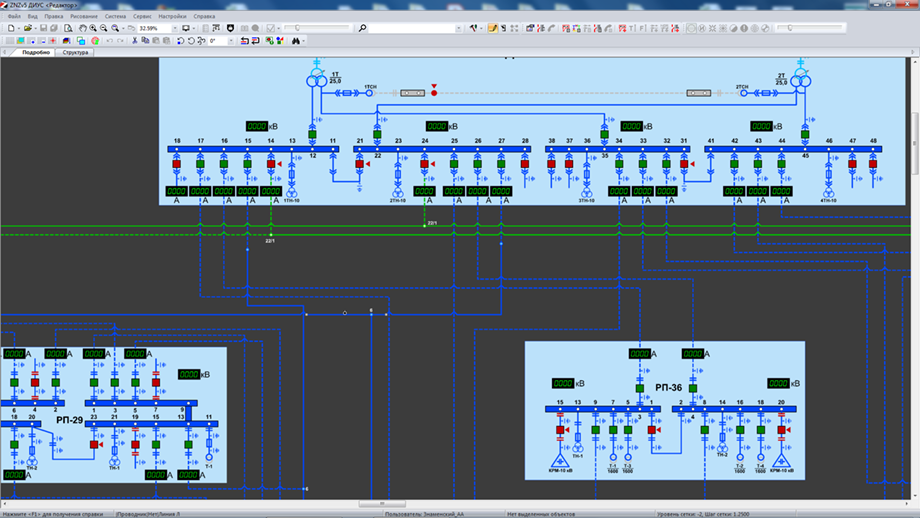Toggle the highlighted pencil edit mode button
Viewport: 920px width, 518px height.
point(493,28)
